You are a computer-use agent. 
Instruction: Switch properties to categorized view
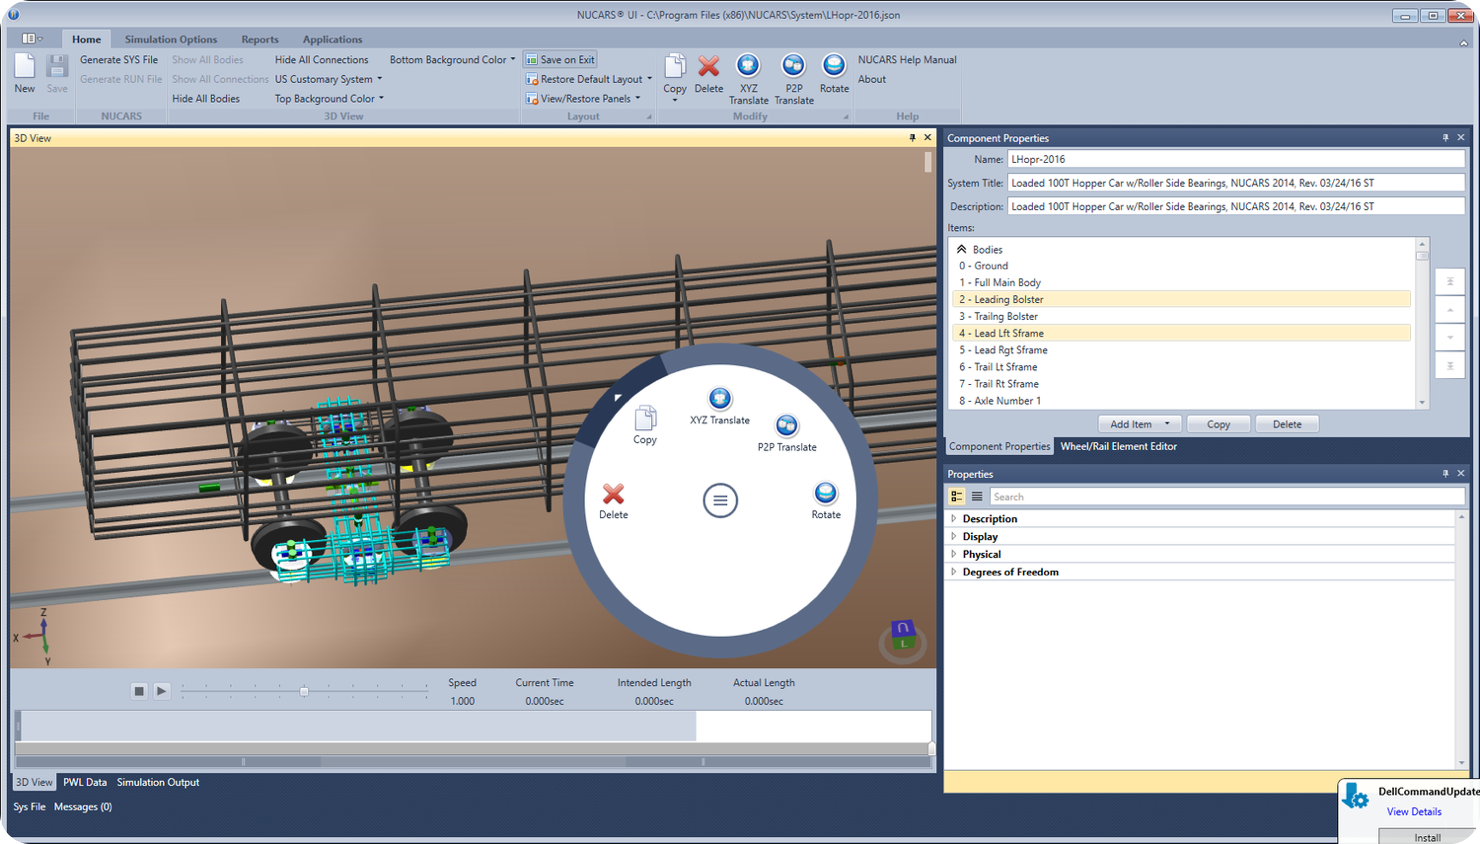(957, 496)
